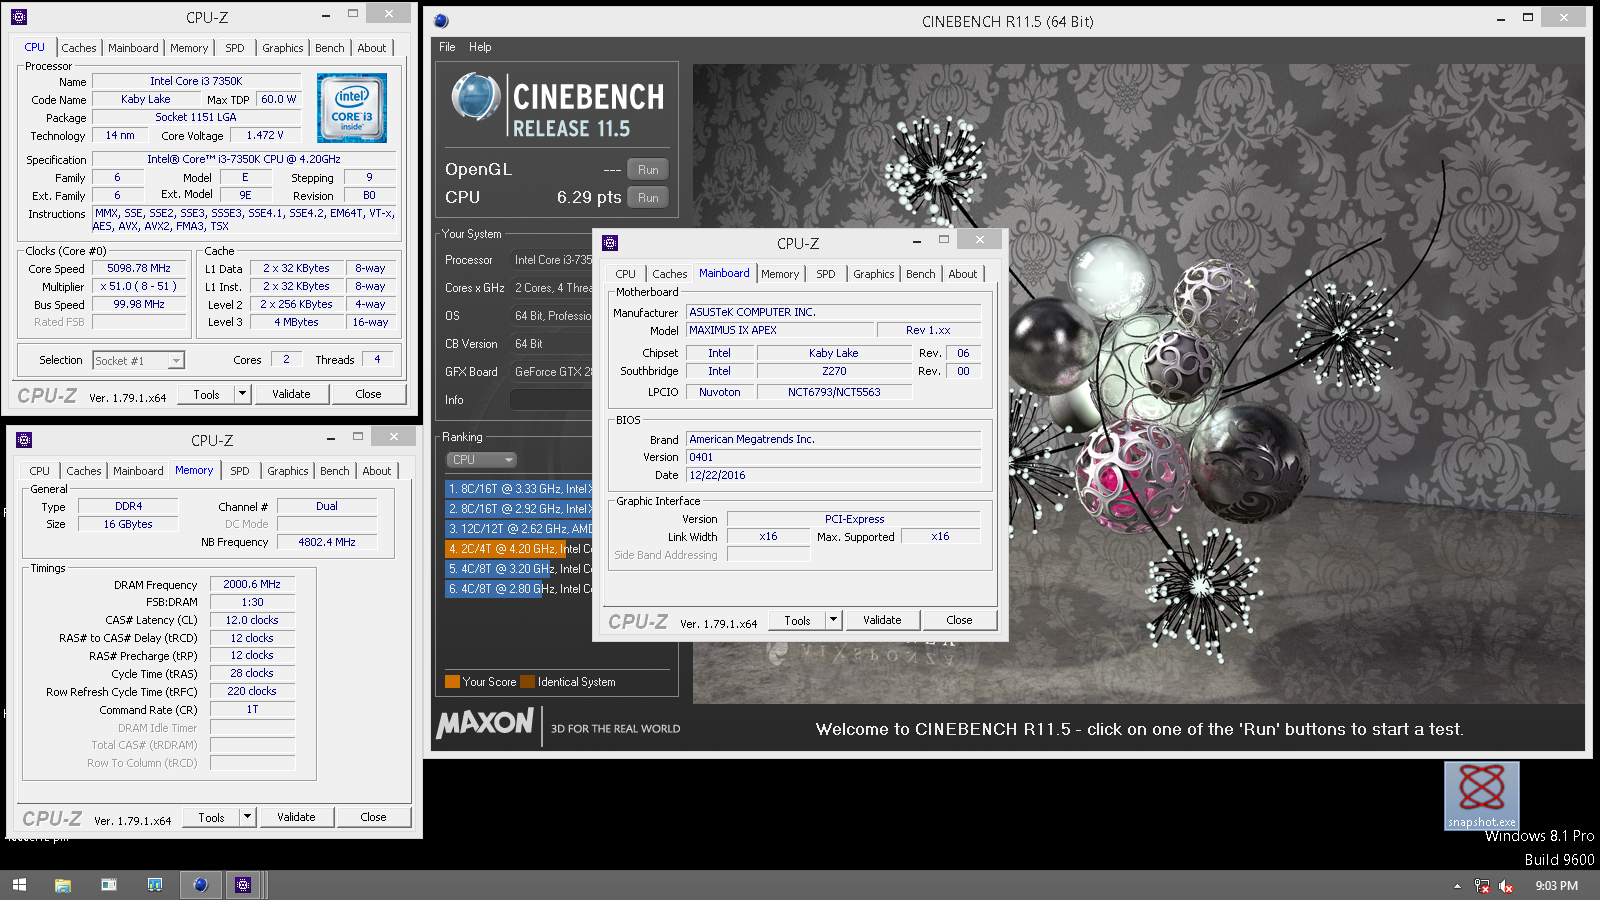
Task: Minimize the Cinebench window
Action: pyautogui.click(x=1501, y=19)
